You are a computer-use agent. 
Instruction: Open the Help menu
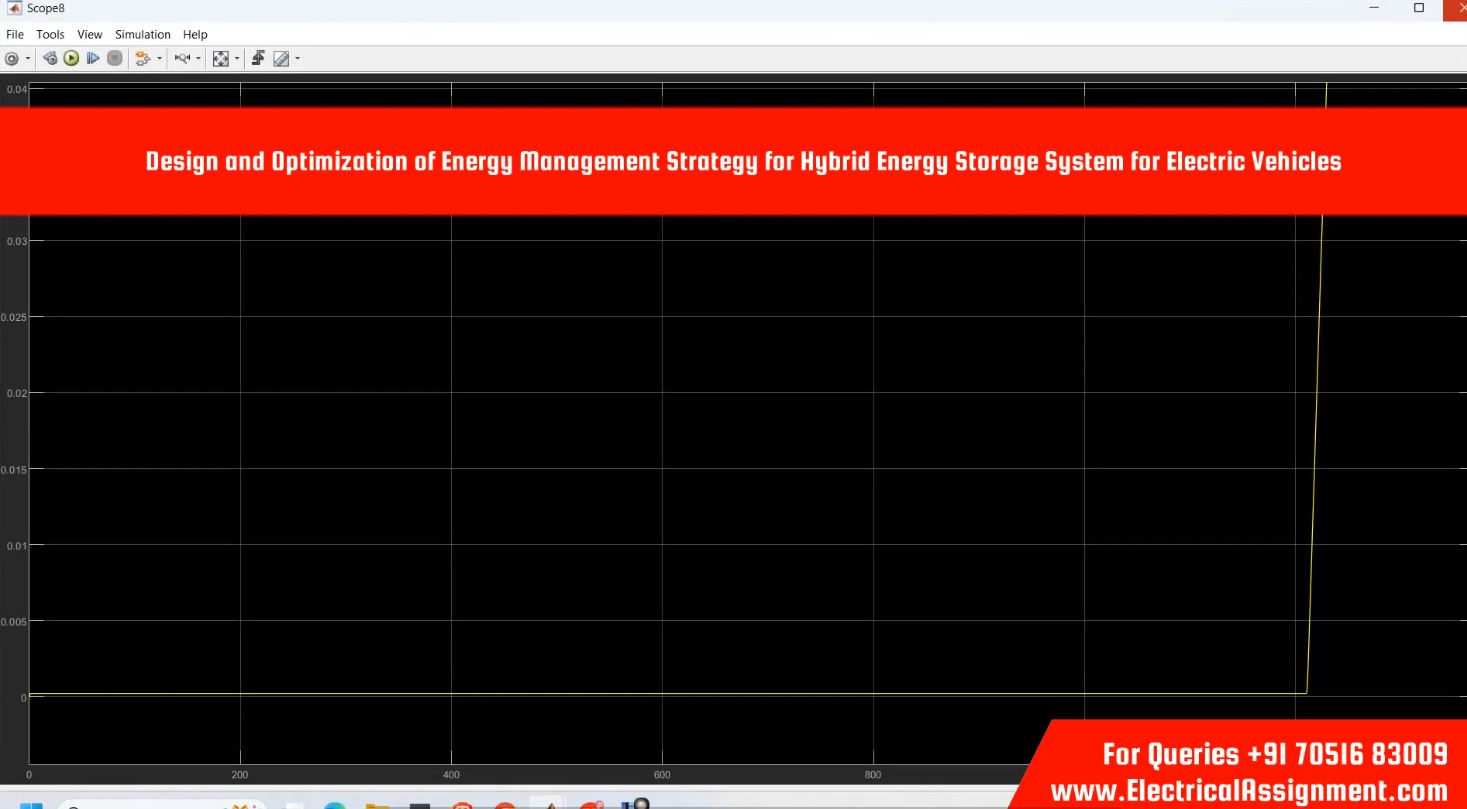click(195, 34)
